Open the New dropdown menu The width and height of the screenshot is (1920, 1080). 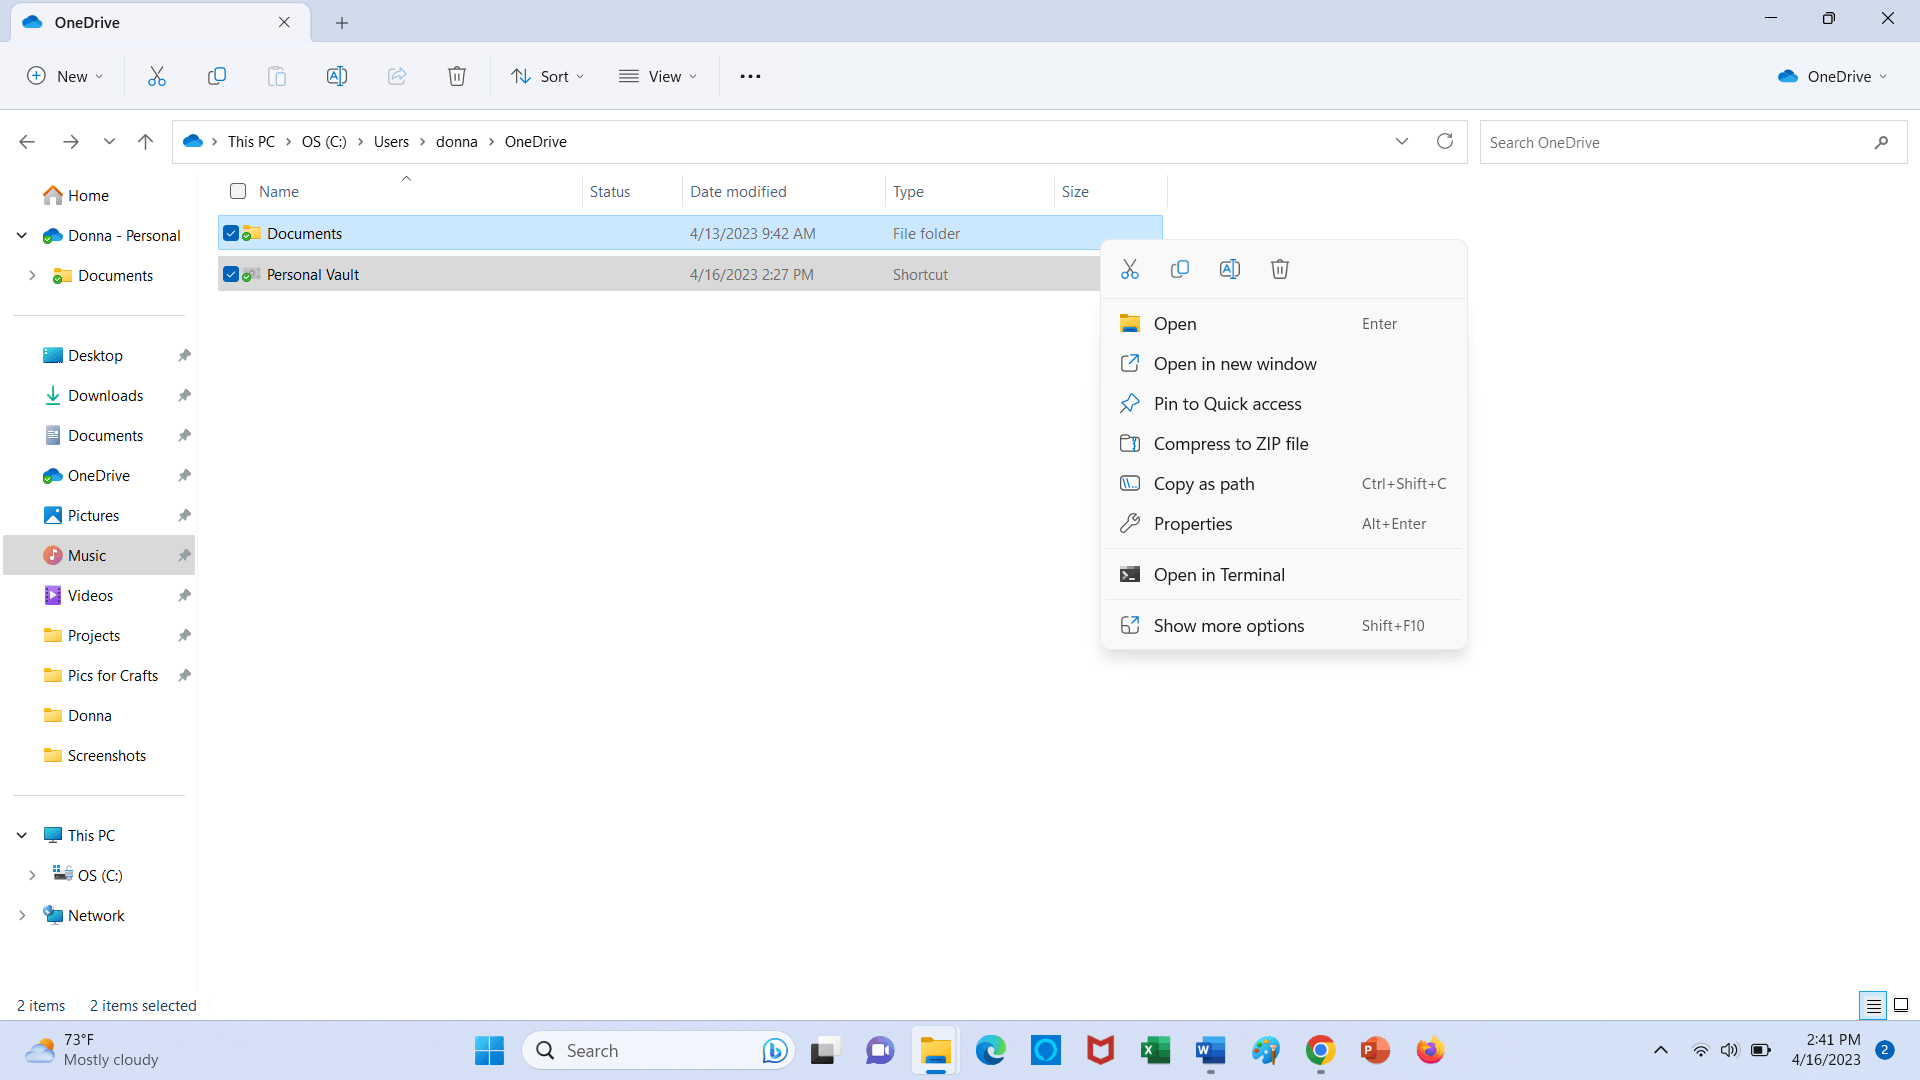(65, 76)
